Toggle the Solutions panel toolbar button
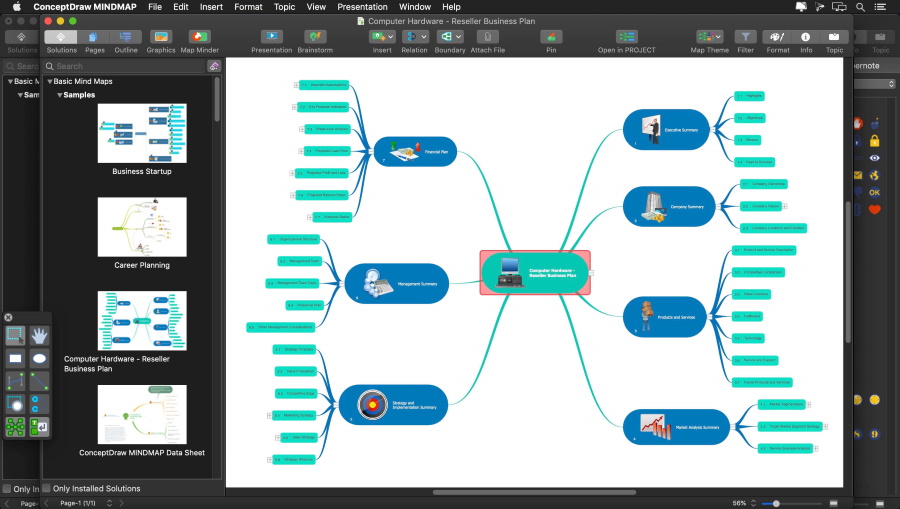 61,37
